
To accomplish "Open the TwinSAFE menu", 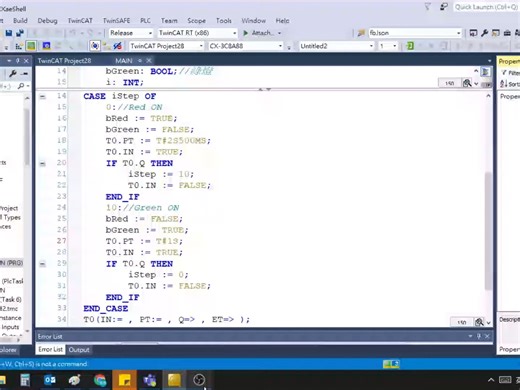I will coord(116,21).
